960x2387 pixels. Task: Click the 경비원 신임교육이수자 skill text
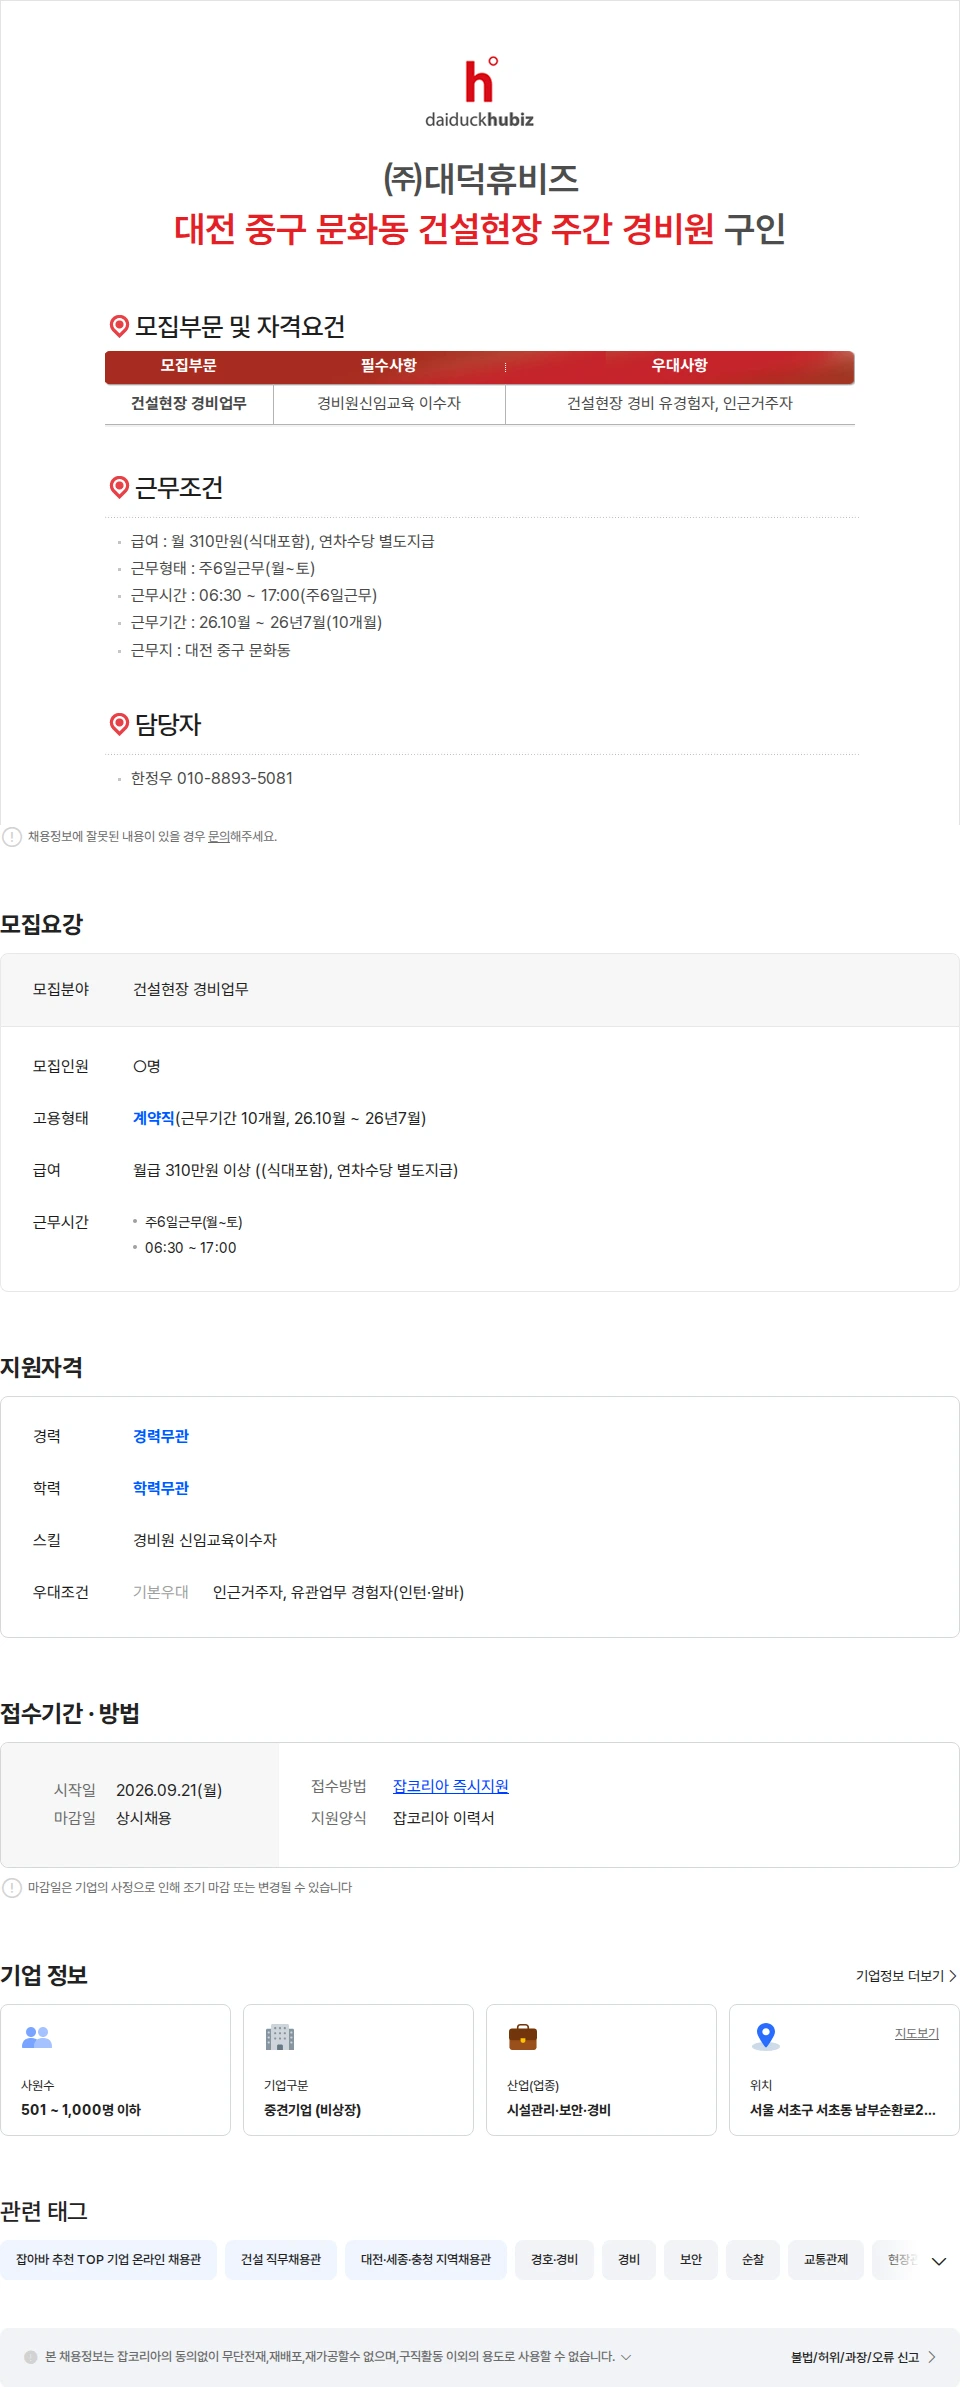click(205, 1540)
